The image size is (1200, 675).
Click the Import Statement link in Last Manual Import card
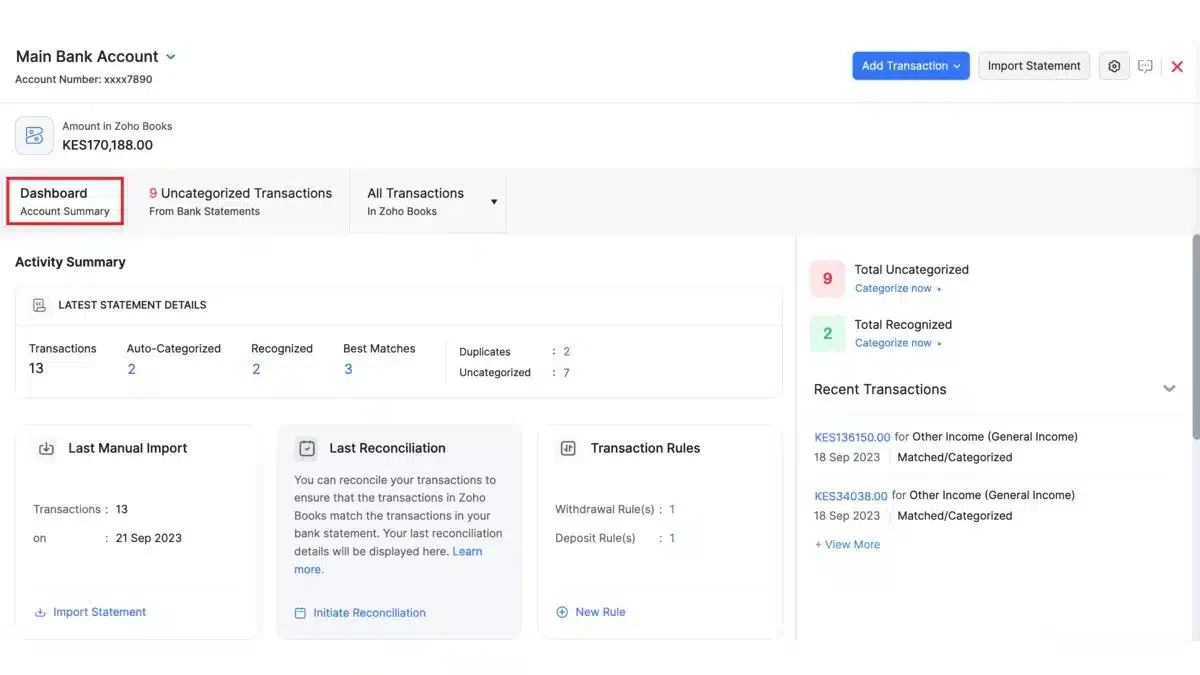point(99,612)
